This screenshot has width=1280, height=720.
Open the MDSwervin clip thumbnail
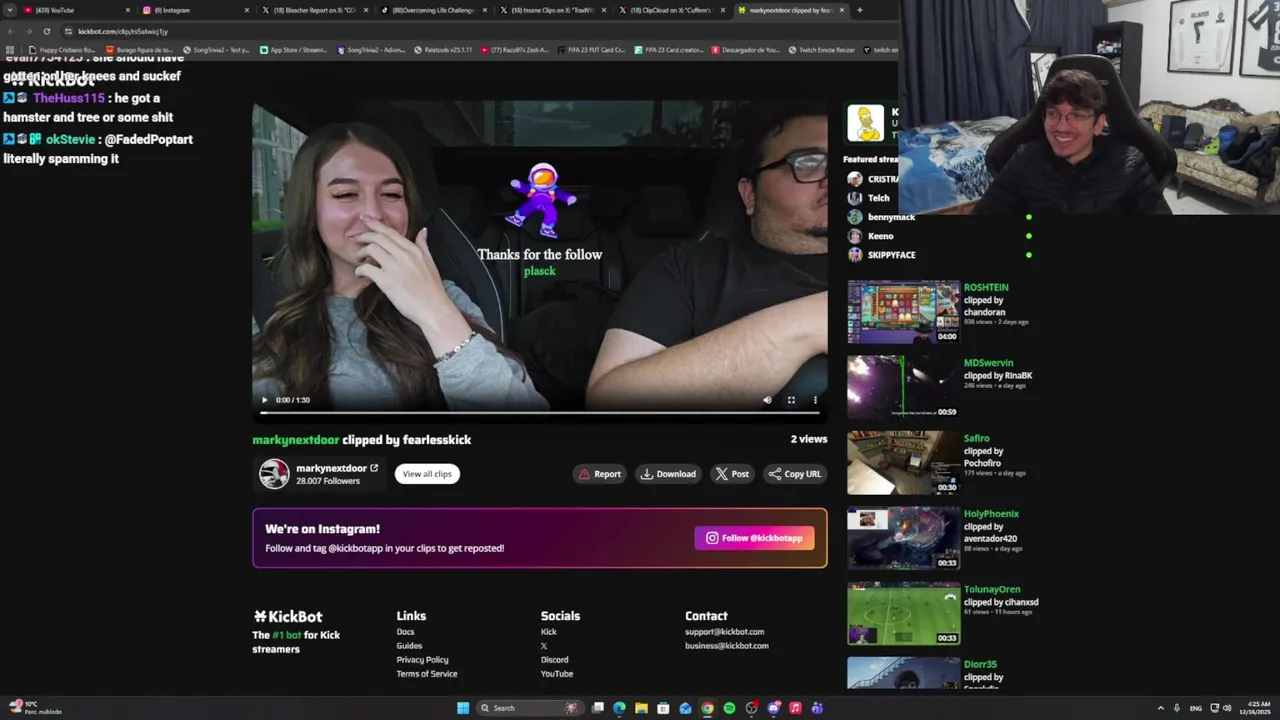[x=903, y=387]
